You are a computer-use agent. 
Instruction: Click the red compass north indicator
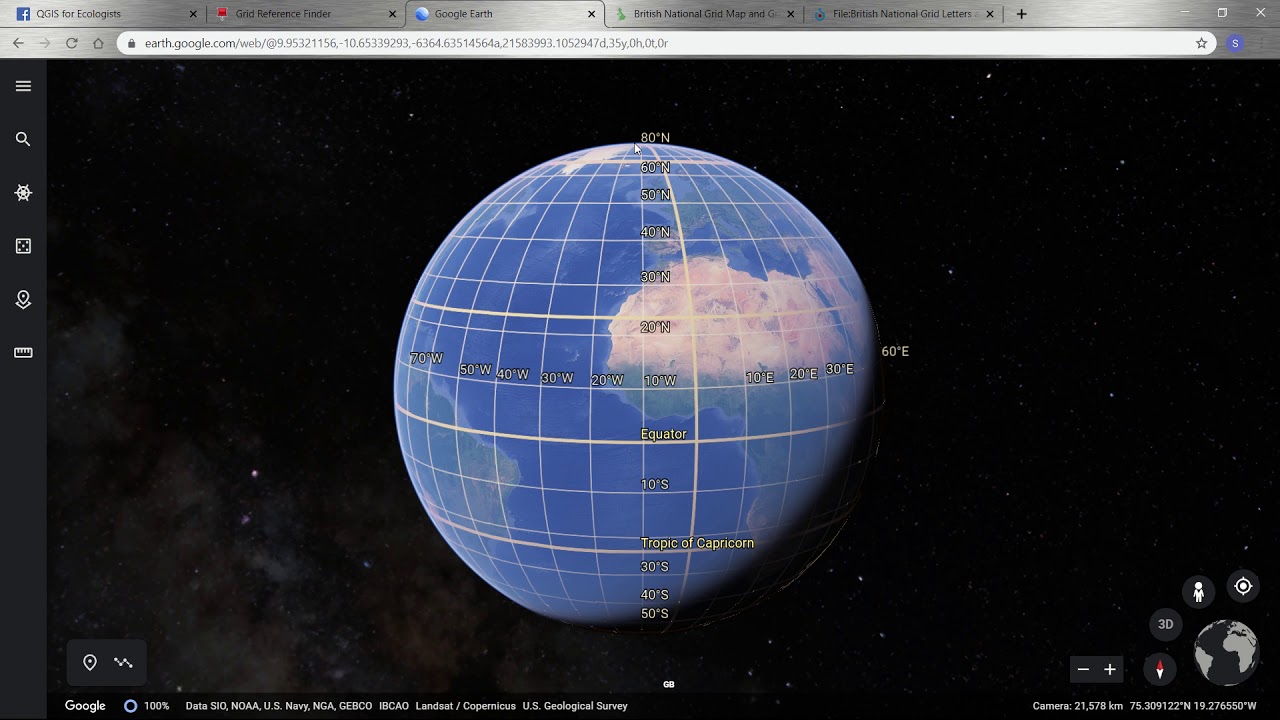1160,669
